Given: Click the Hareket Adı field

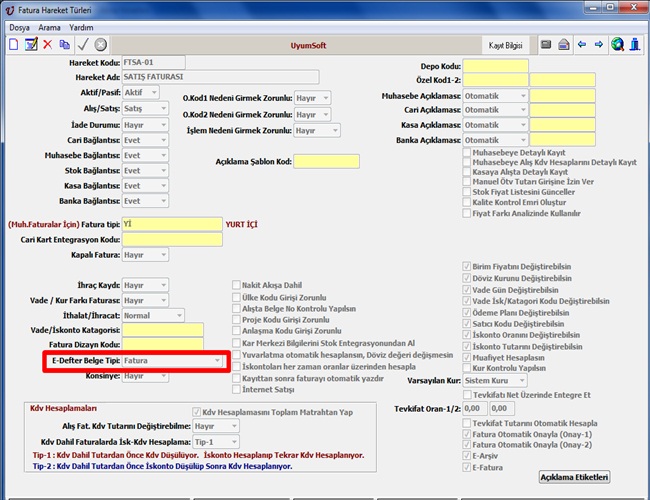Looking at the screenshot, I should 221,77.
